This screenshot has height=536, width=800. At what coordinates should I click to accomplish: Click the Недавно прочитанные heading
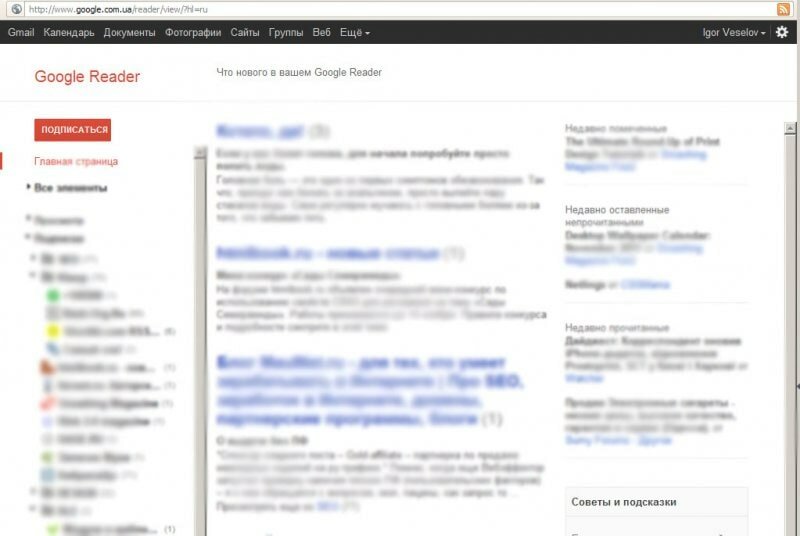tap(617, 327)
